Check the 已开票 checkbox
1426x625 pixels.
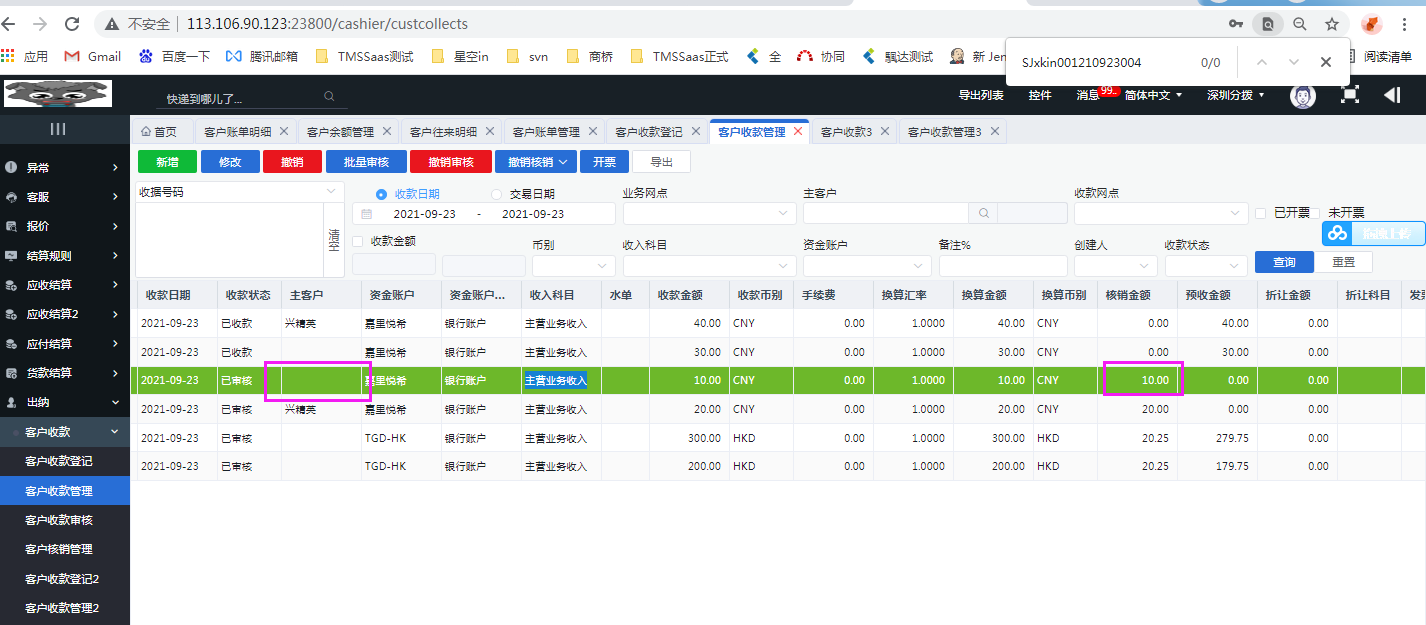click(x=1261, y=213)
